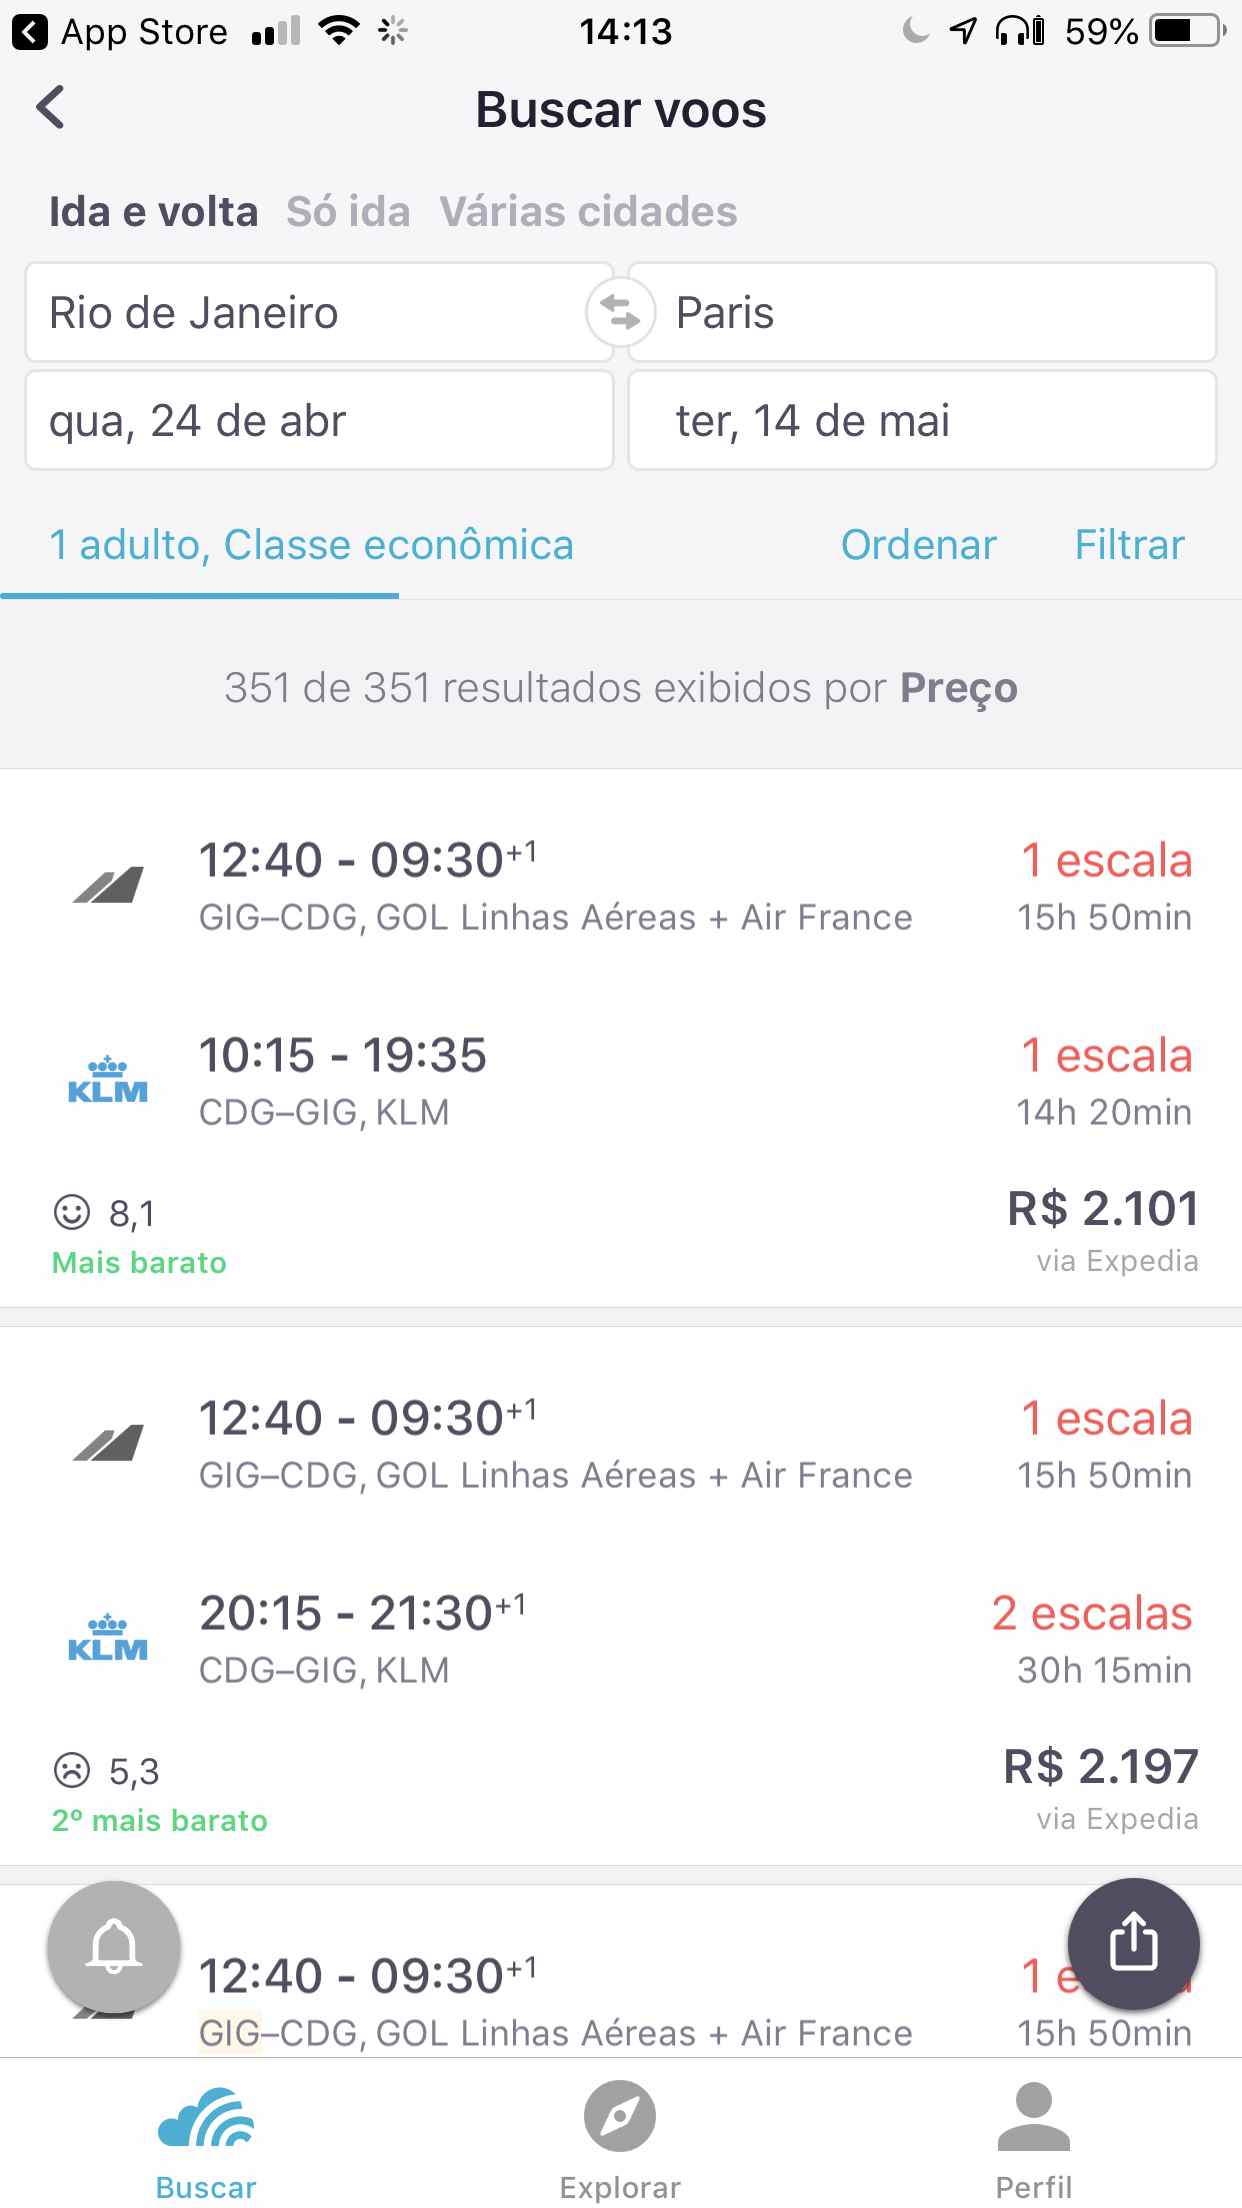Select the Várias cidades trip type
Viewport: 1242px width, 2208px height.
point(588,212)
